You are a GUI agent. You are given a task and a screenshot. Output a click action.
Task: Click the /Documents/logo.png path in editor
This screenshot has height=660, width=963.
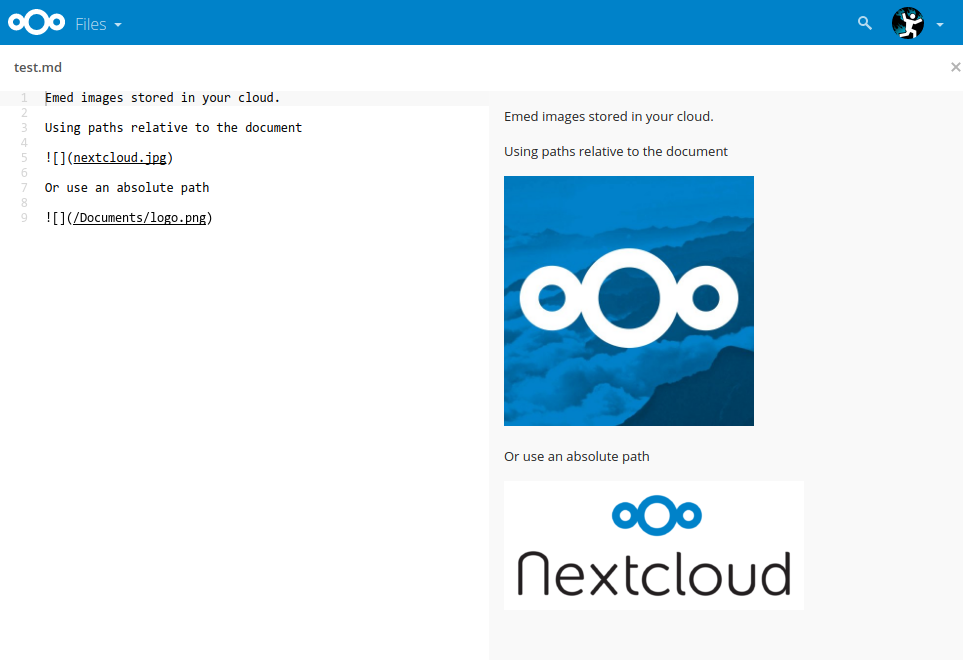click(x=139, y=218)
